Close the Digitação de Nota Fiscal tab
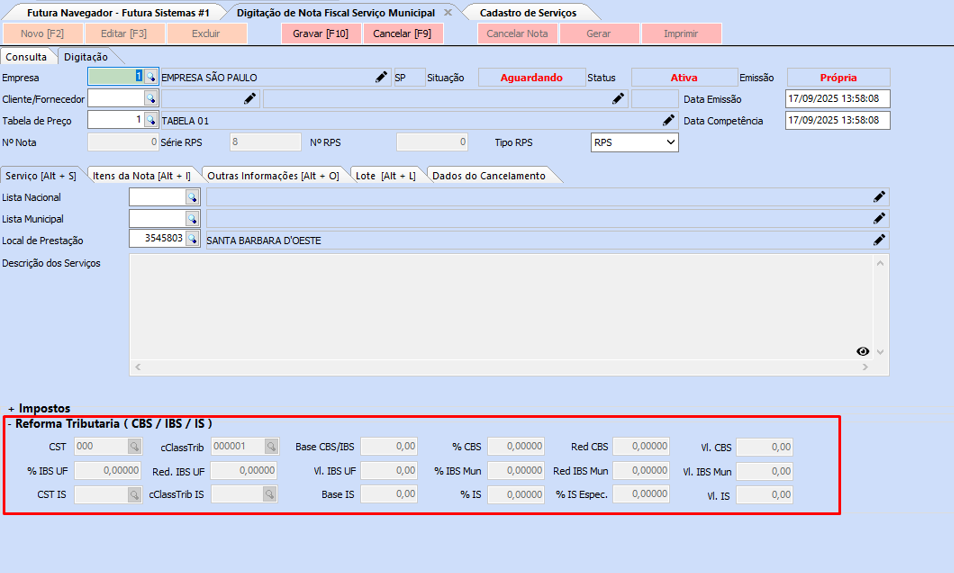The height and width of the screenshot is (573, 954). click(x=447, y=13)
